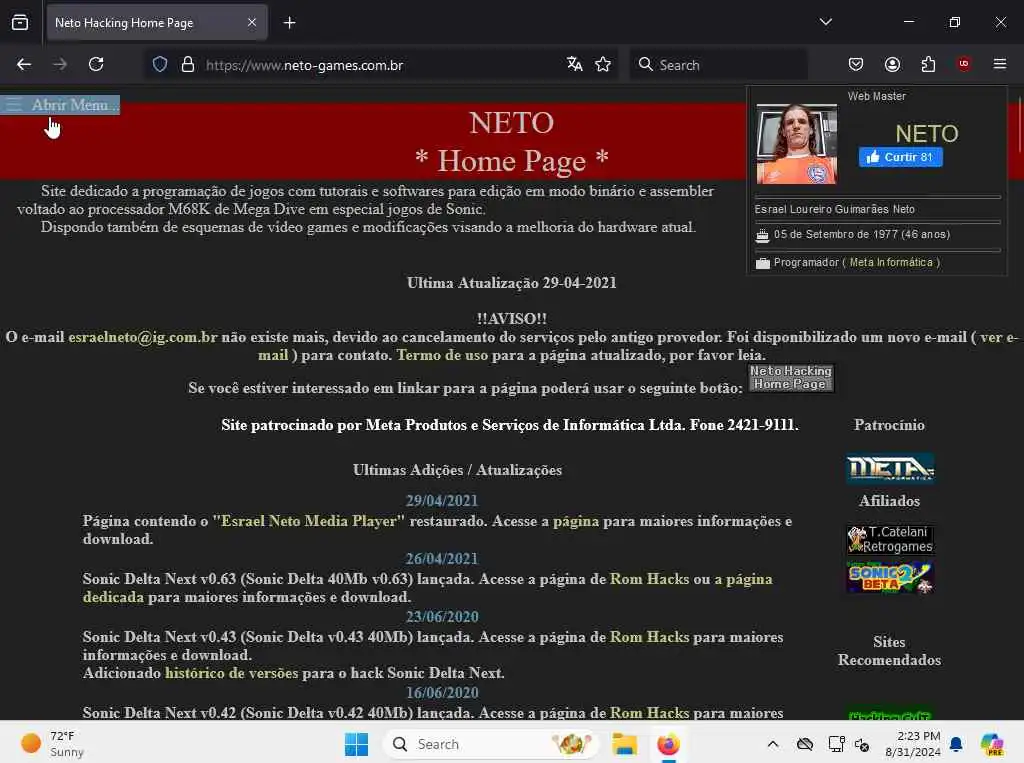Open Rom Hacks link in 23/06/2020 entry
The height and width of the screenshot is (763, 1024).
click(649, 638)
